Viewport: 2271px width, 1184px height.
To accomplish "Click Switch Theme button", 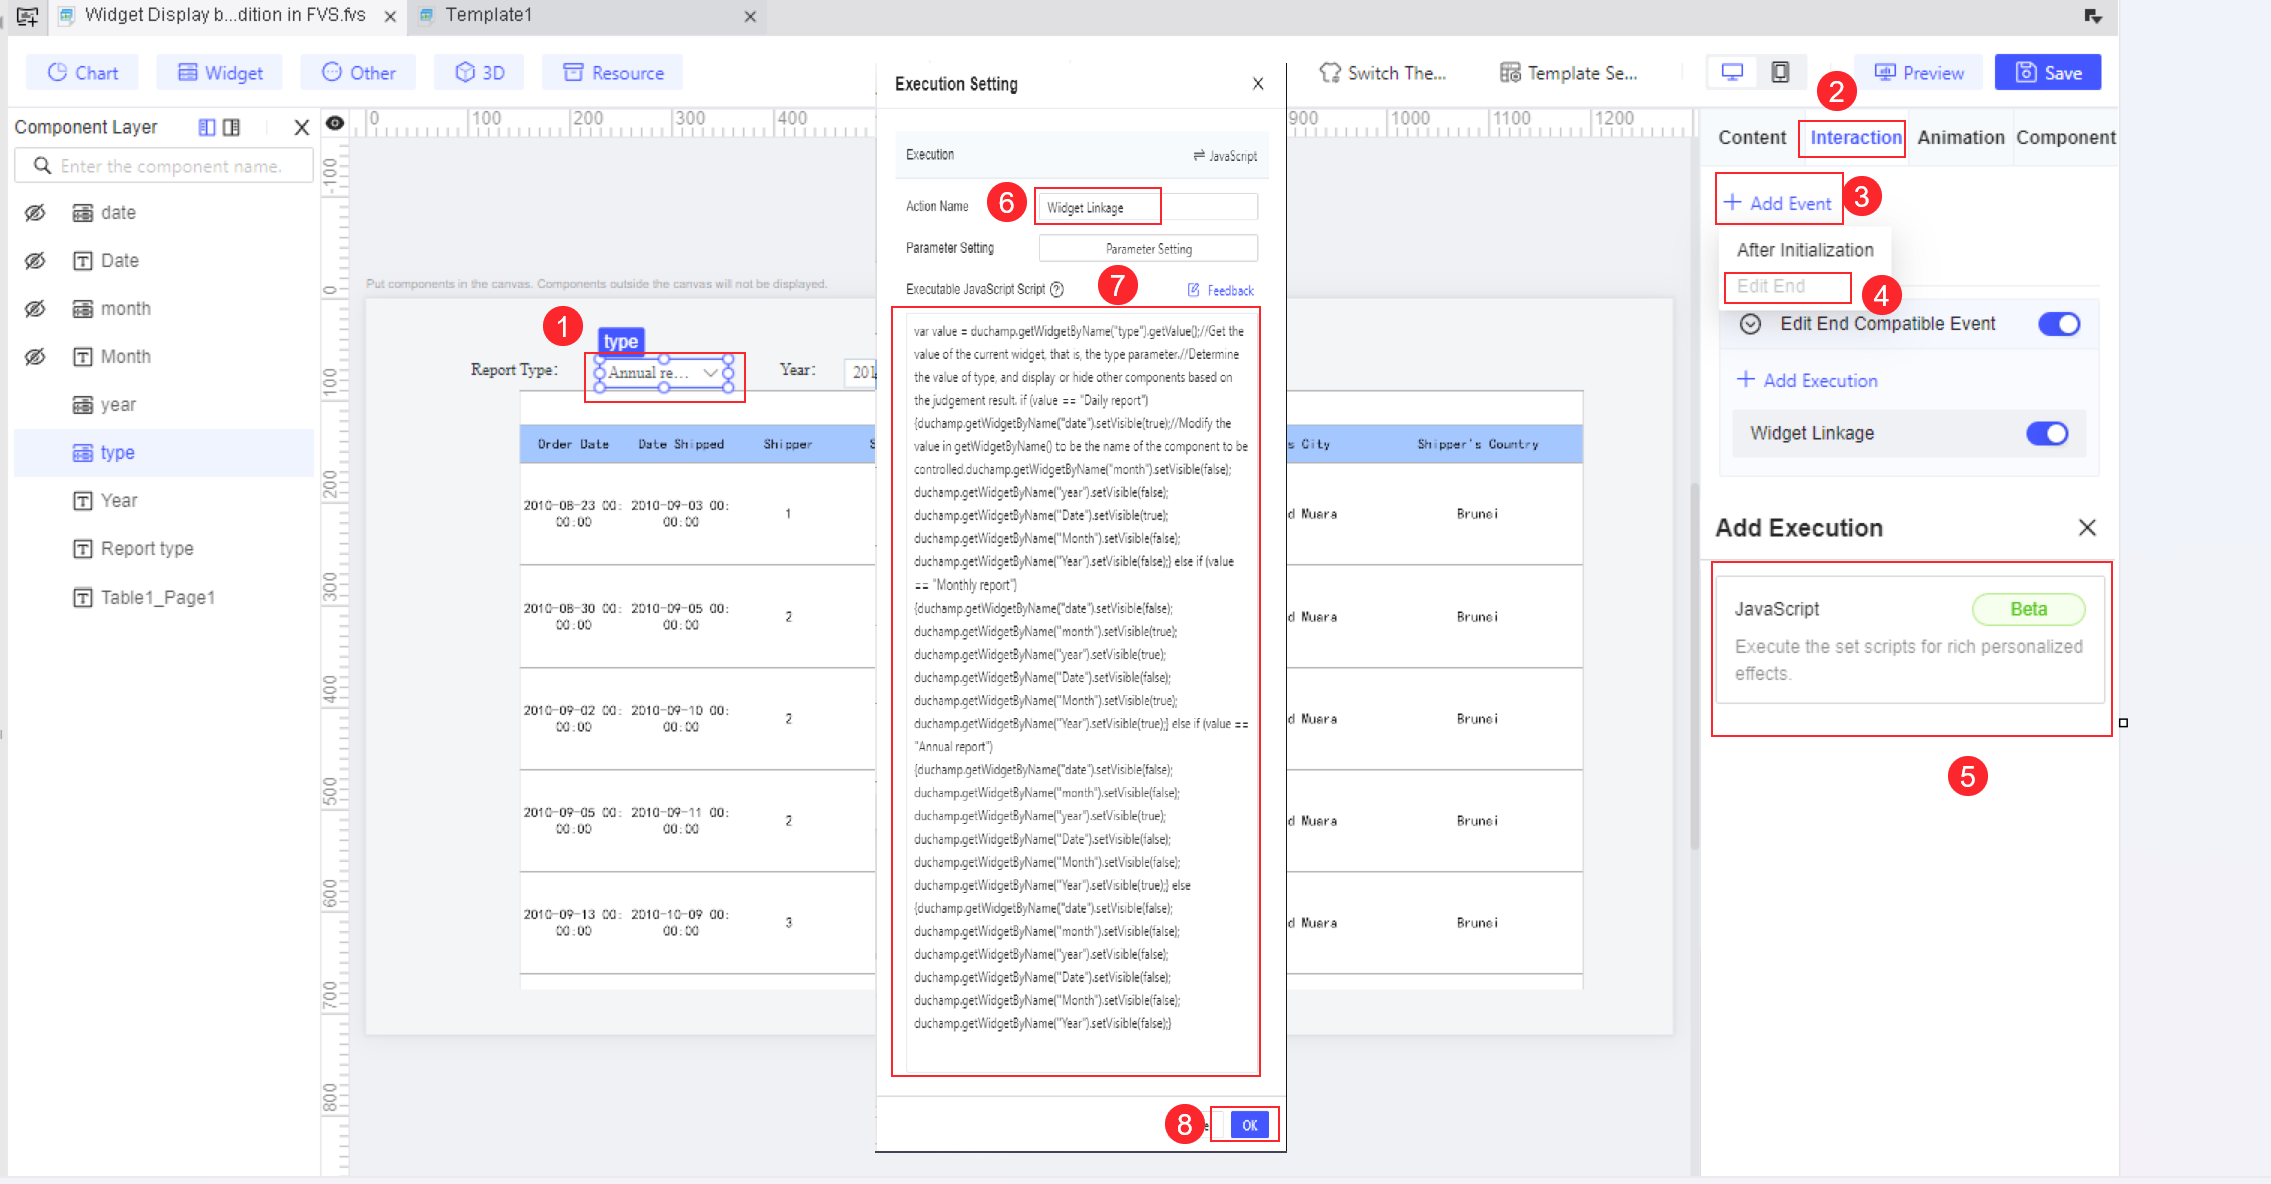I will click(1383, 73).
